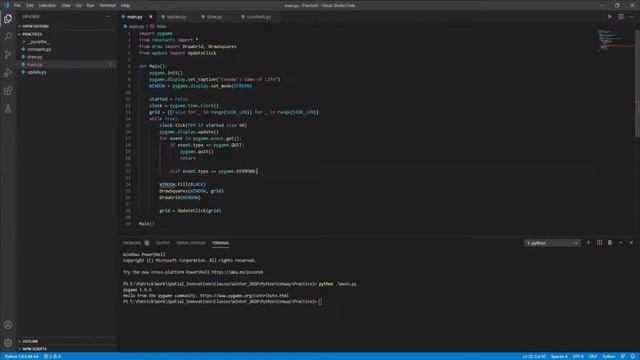The image size is (640, 360).
Task: Open the File menu
Action: [17, 5]
